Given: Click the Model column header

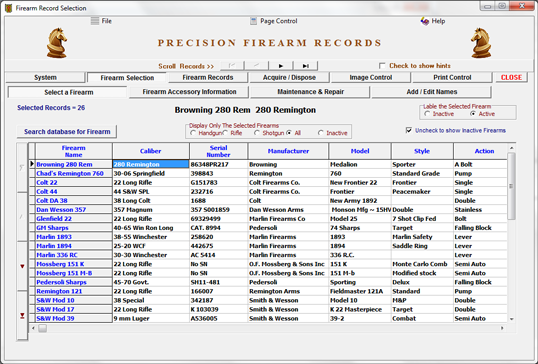Looking at the screenshot, I should 360,151.
